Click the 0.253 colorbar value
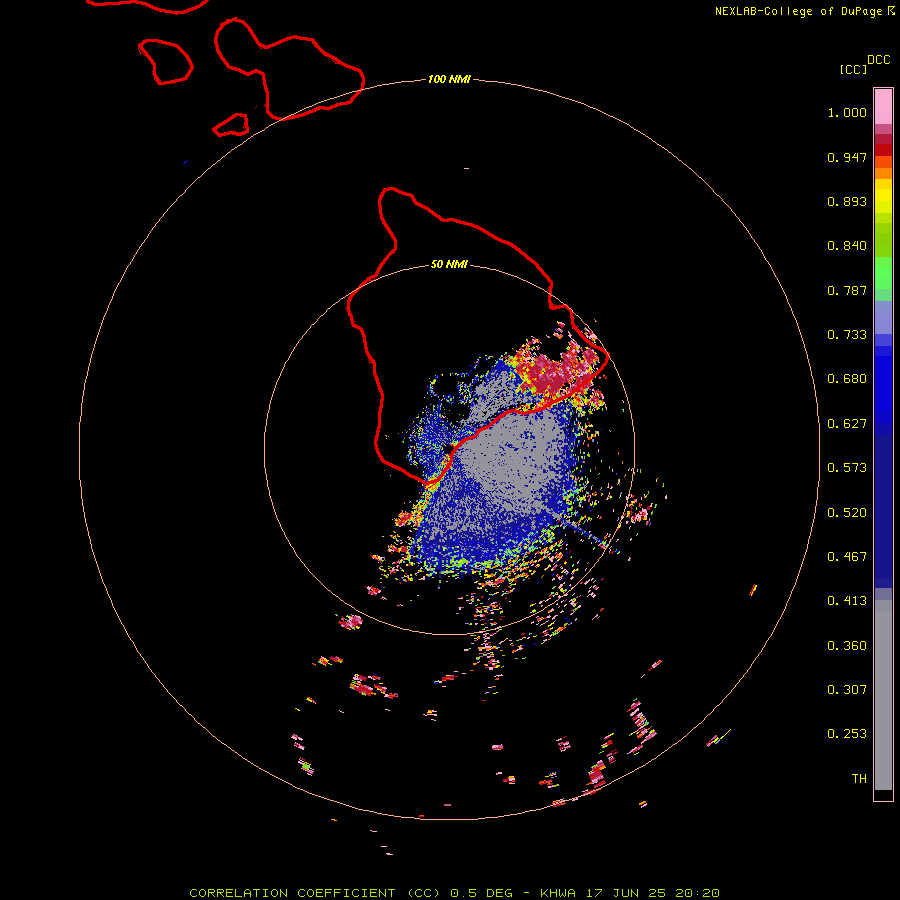 pyautogui.click(x=847, y=734)
